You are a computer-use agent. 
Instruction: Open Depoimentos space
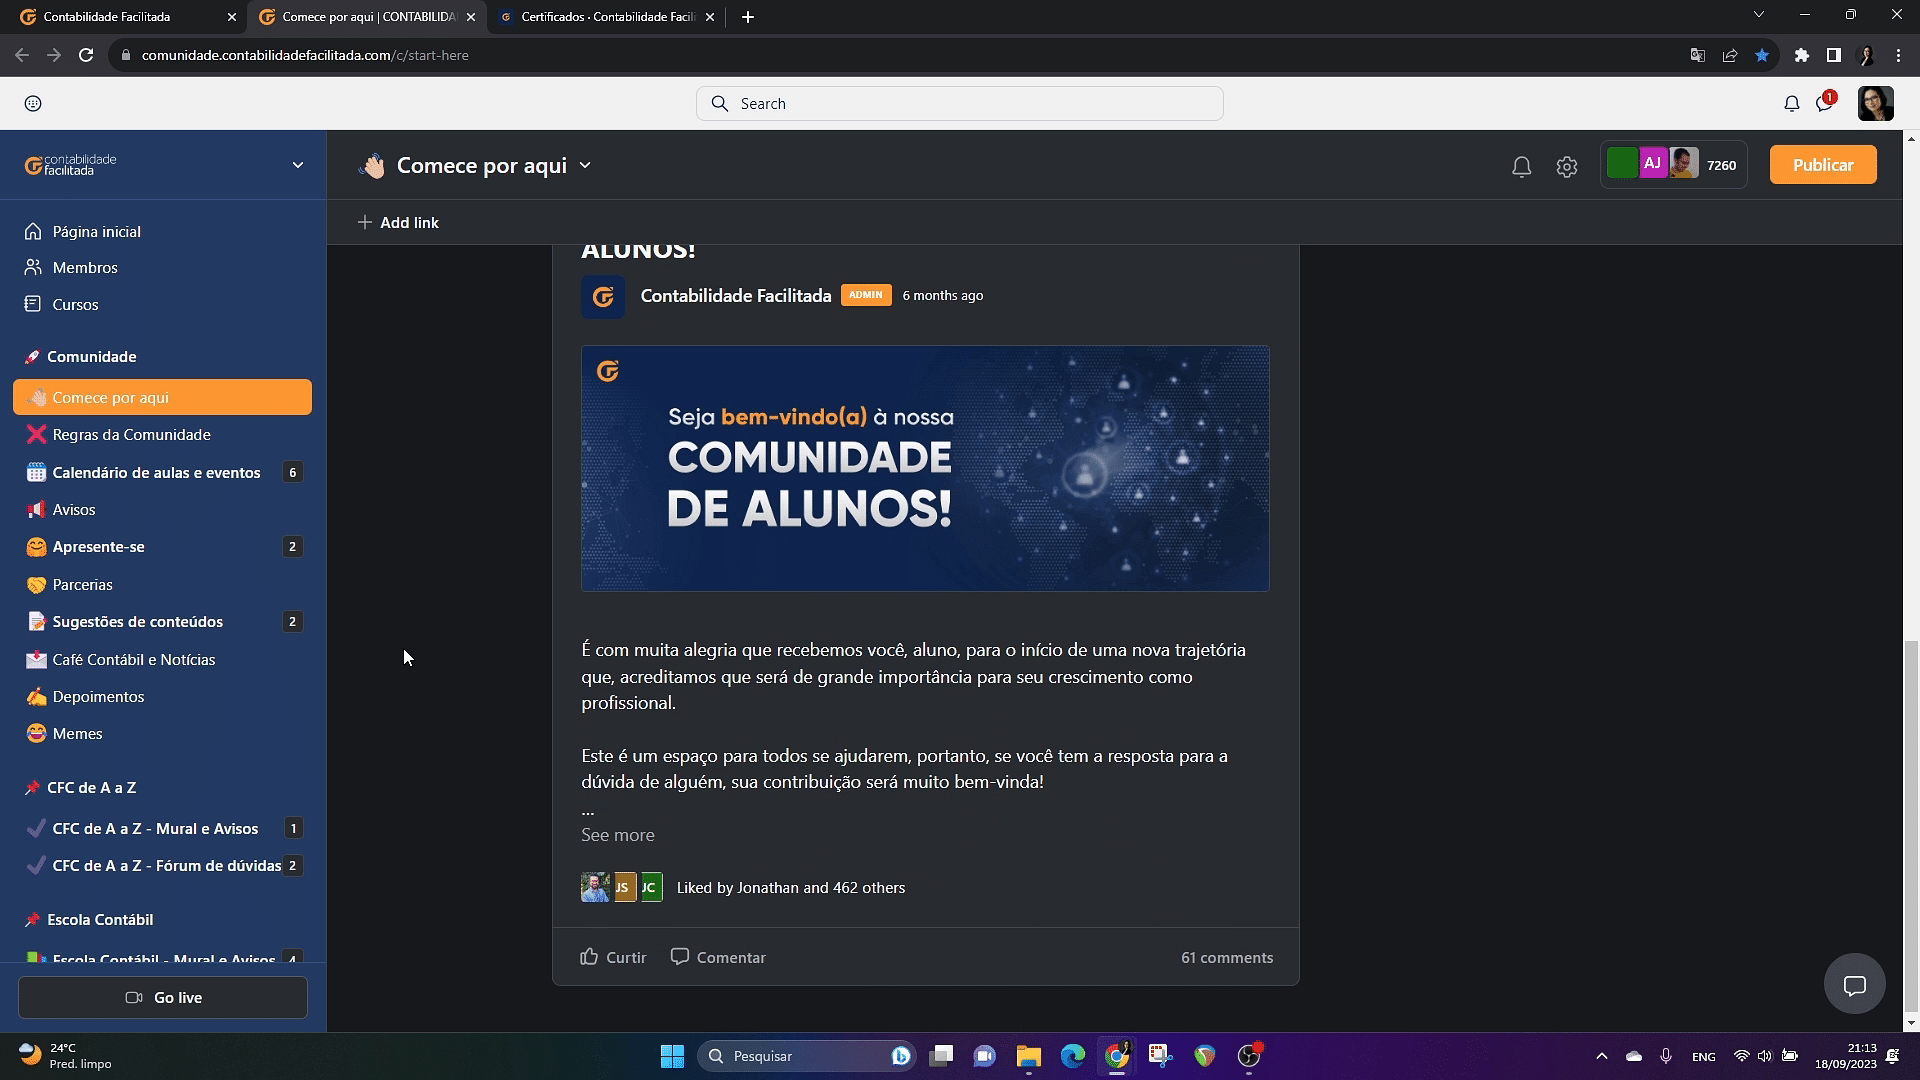162,696
